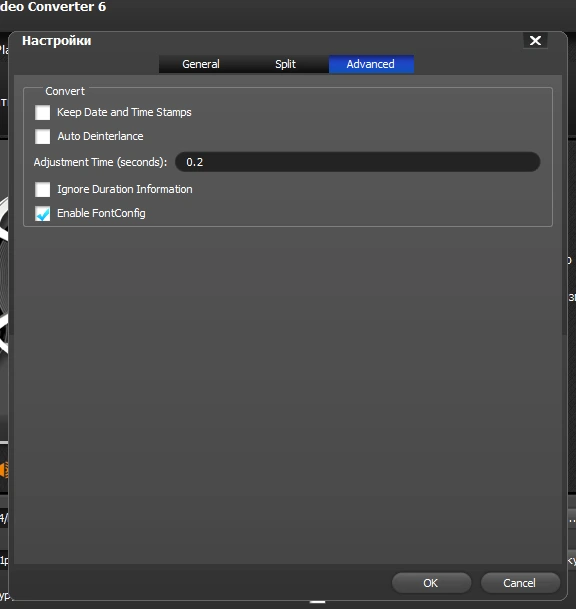Click the browse ellipsis button behind dialog

point(572,519)
